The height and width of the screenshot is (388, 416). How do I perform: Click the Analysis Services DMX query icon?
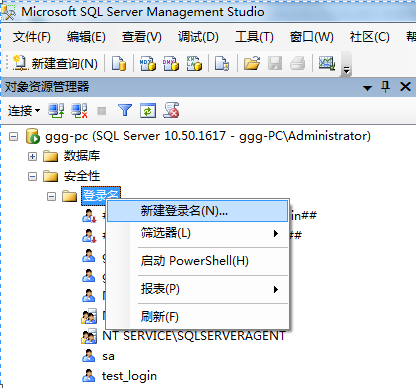(x=171, y=63)
